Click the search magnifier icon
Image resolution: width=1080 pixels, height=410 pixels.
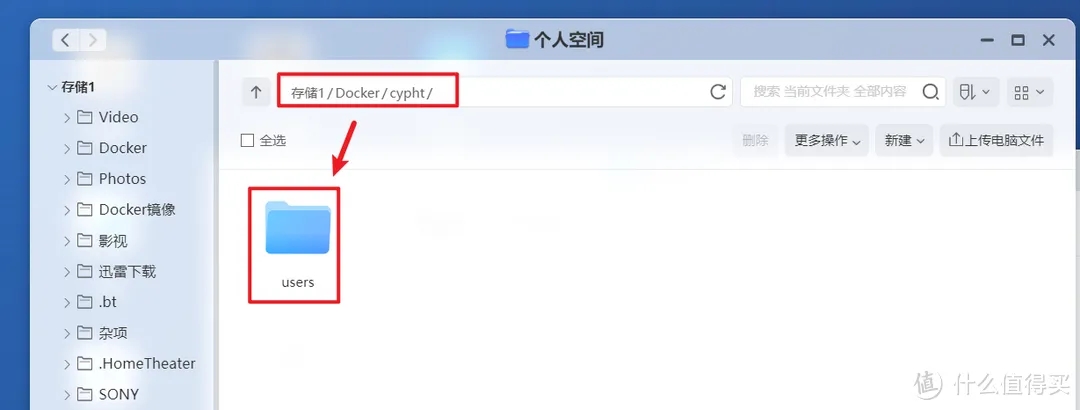pyautogui.click(x=931, y=92)
